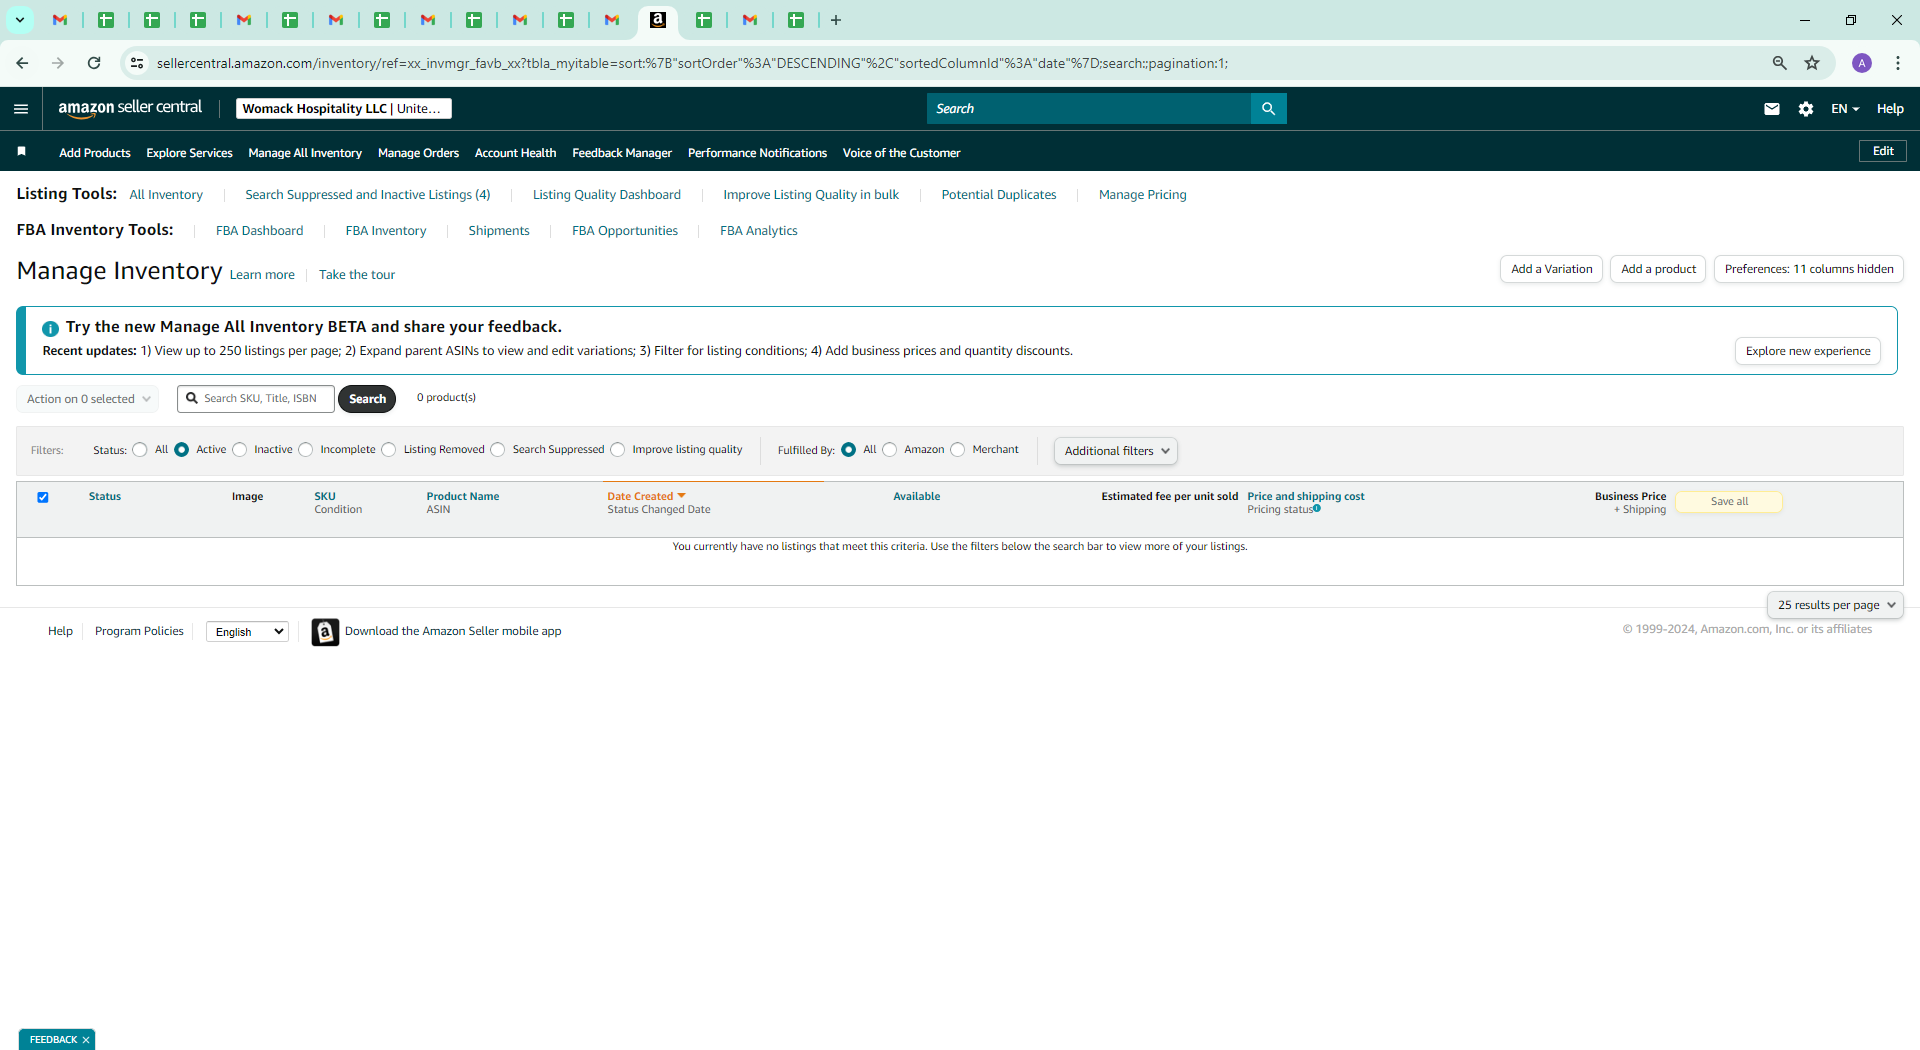Open the Listing Quality Dashboard link
1920x1050 pixels.
[x=607, y=195]
